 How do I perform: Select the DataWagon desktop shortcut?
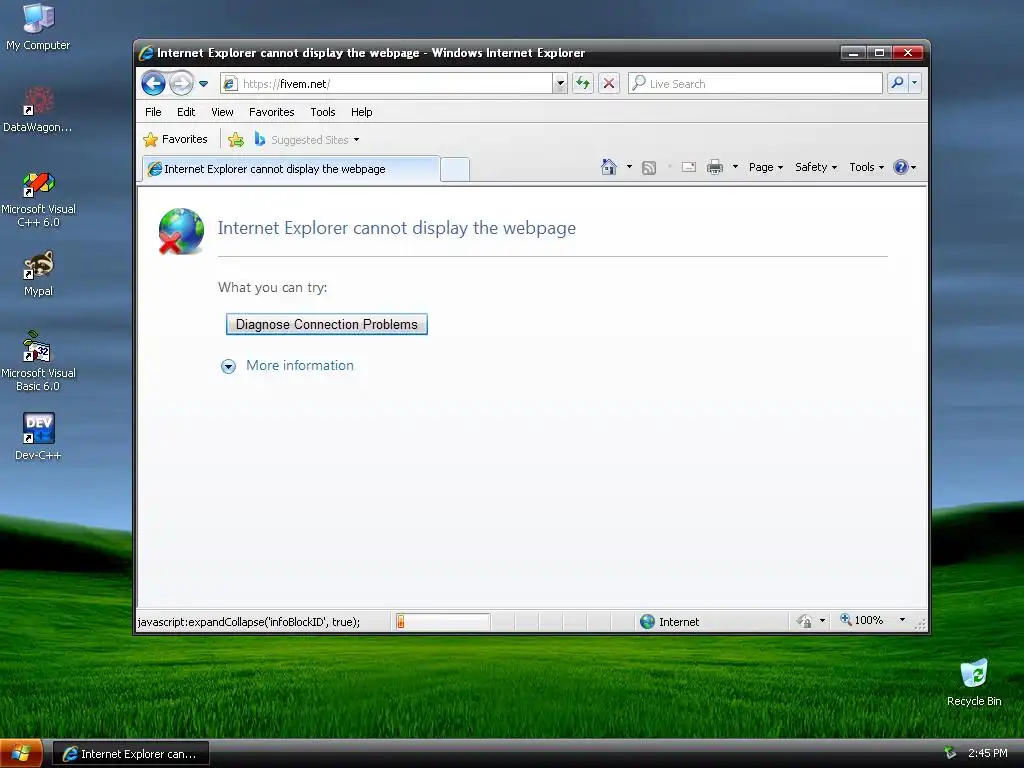[x=38, y=110]
